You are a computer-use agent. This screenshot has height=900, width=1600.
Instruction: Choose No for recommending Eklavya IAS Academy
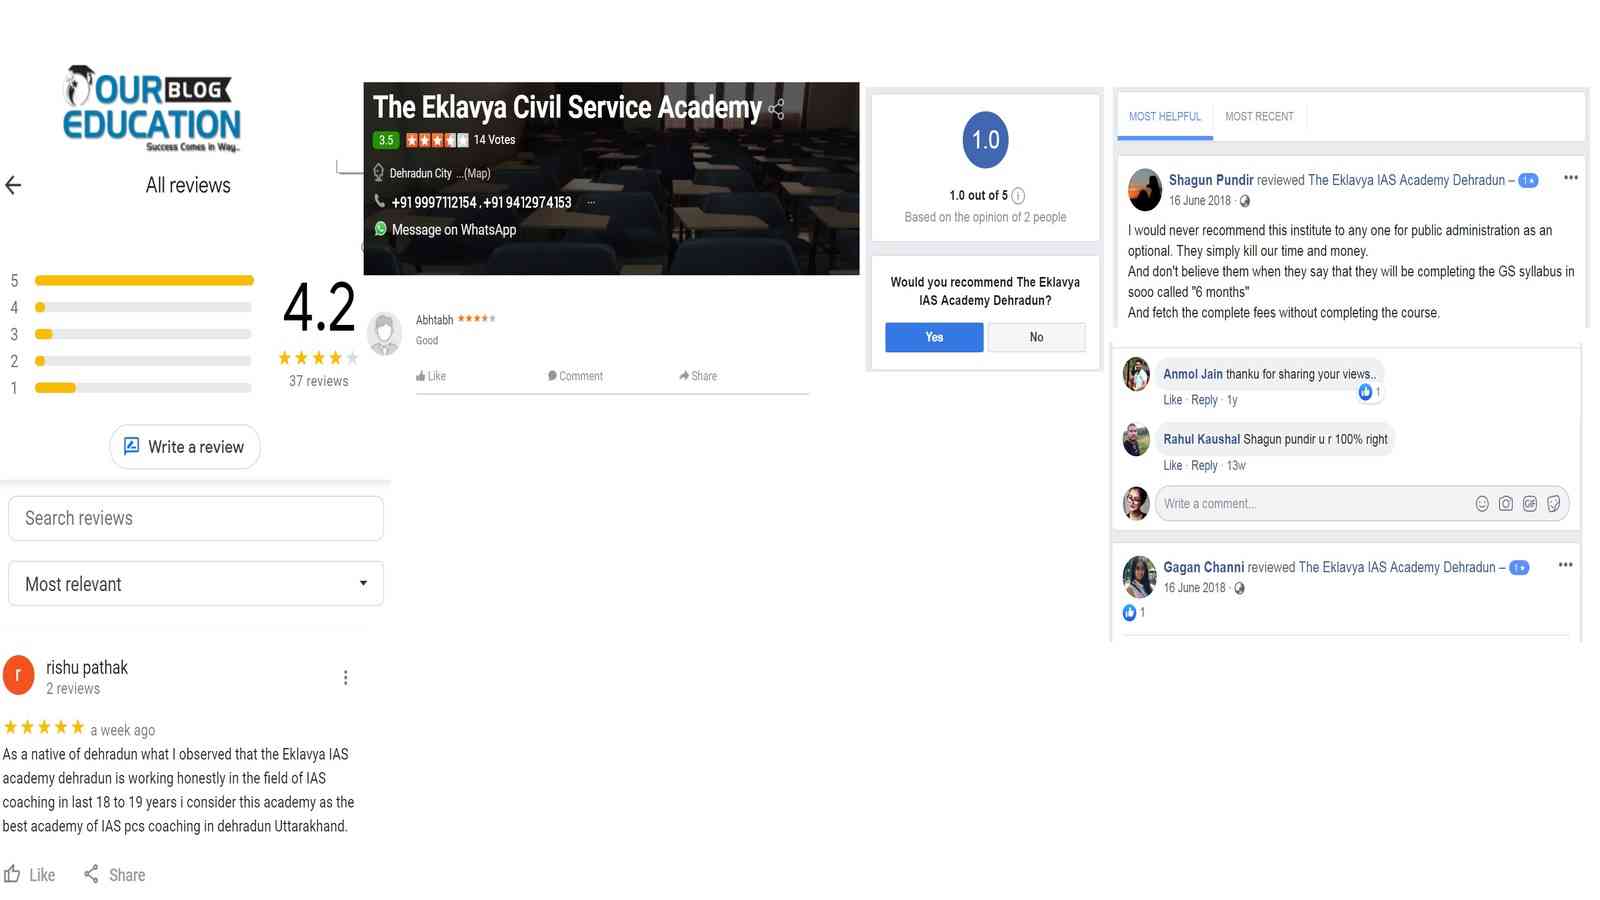(x=1037, y=338)
